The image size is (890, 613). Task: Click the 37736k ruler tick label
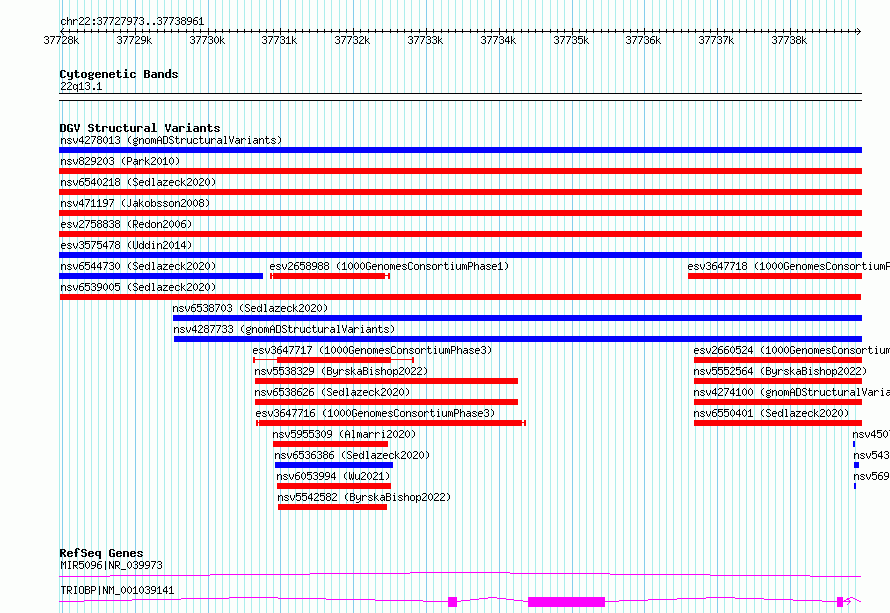pyautogui.click(x=643, y=40)
